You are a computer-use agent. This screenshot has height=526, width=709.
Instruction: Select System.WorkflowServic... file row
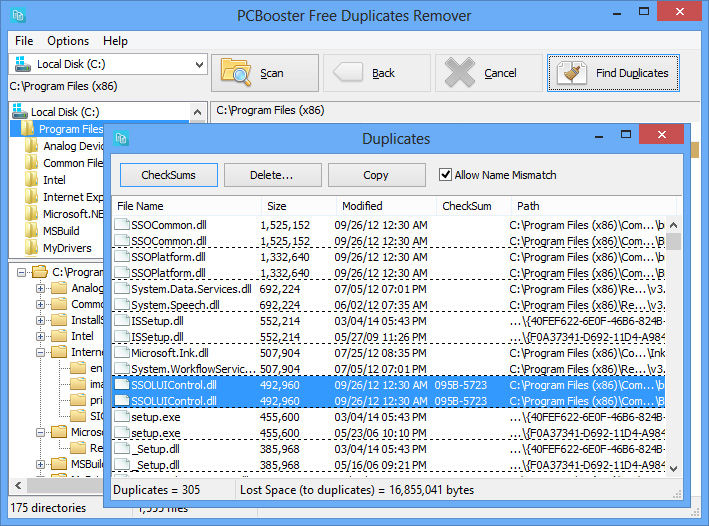389,369
